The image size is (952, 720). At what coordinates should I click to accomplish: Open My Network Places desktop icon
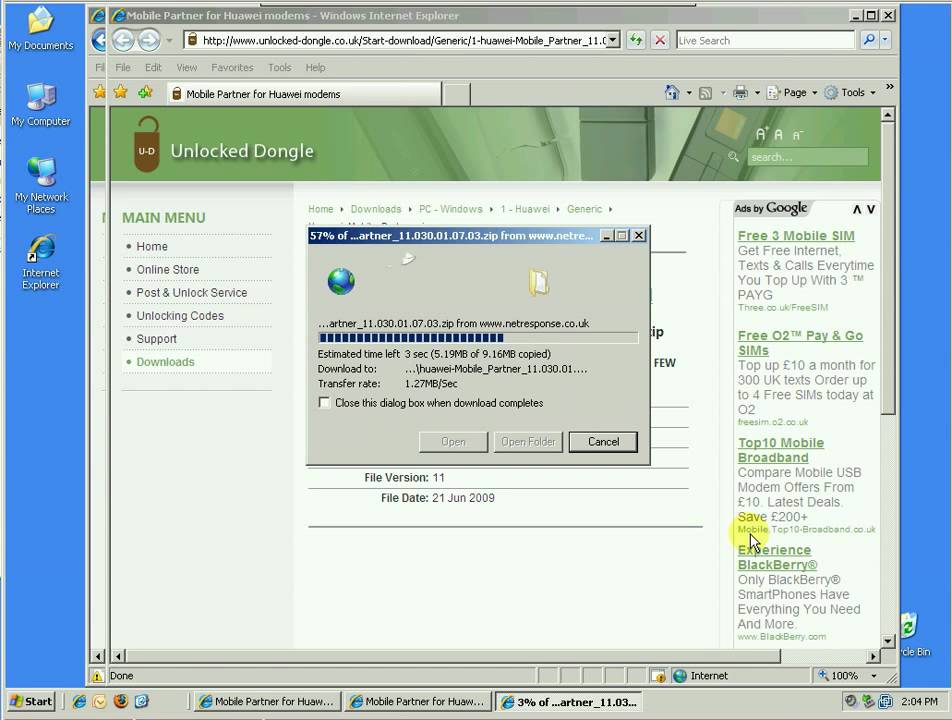(x=41, y=185)
